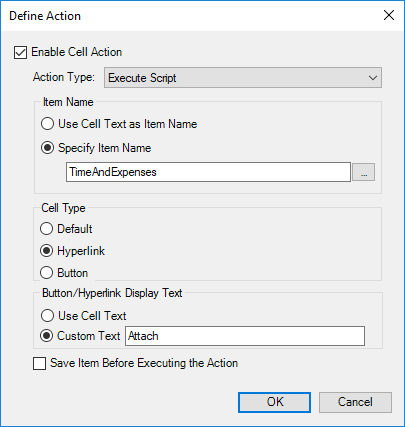Browse items with the ellipsis button
This screenshot has width=405, height=427.
pyautogui.click(x=363, y=172)
